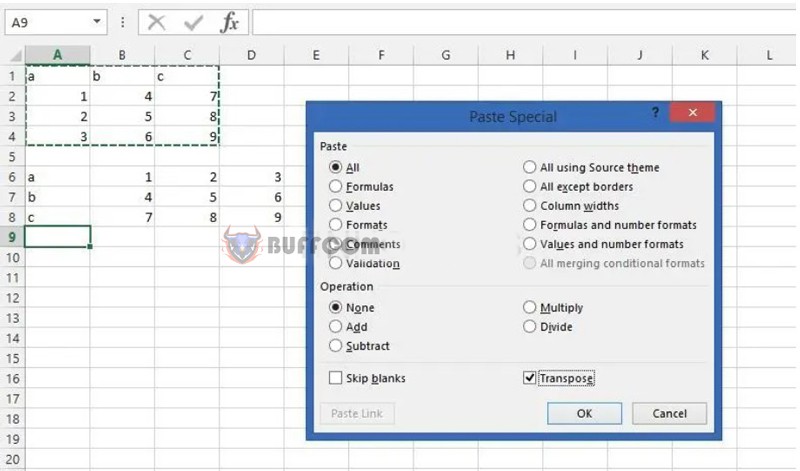Screen dimensions: 800x471
Task: Click Cancel in Paste Special dialog
Action: click(x=669, y=413)
